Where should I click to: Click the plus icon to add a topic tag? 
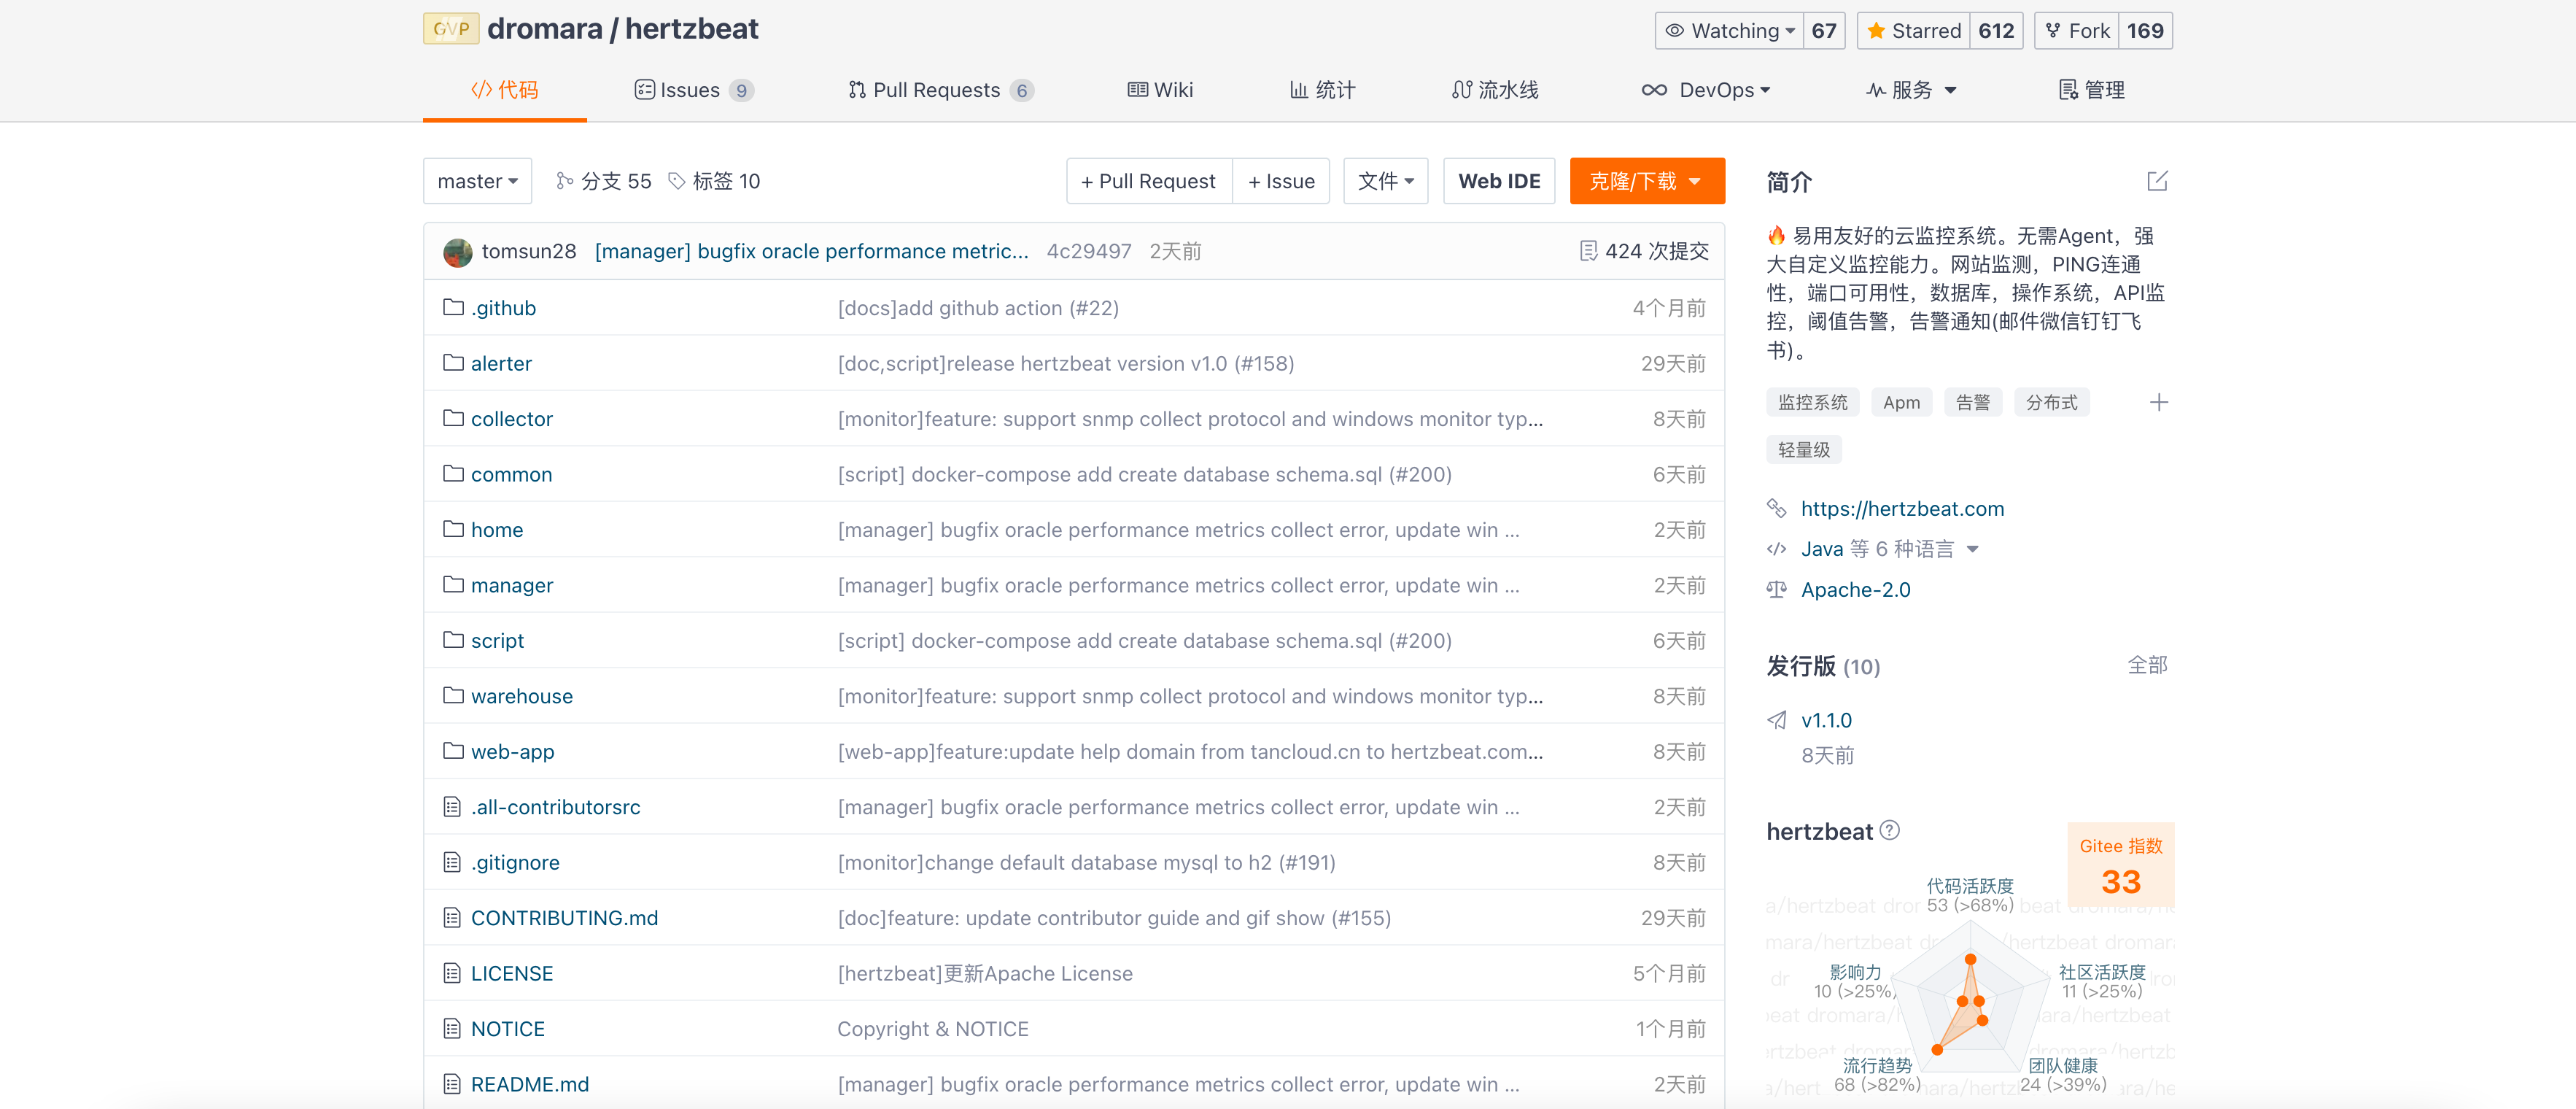[2158, 402]
